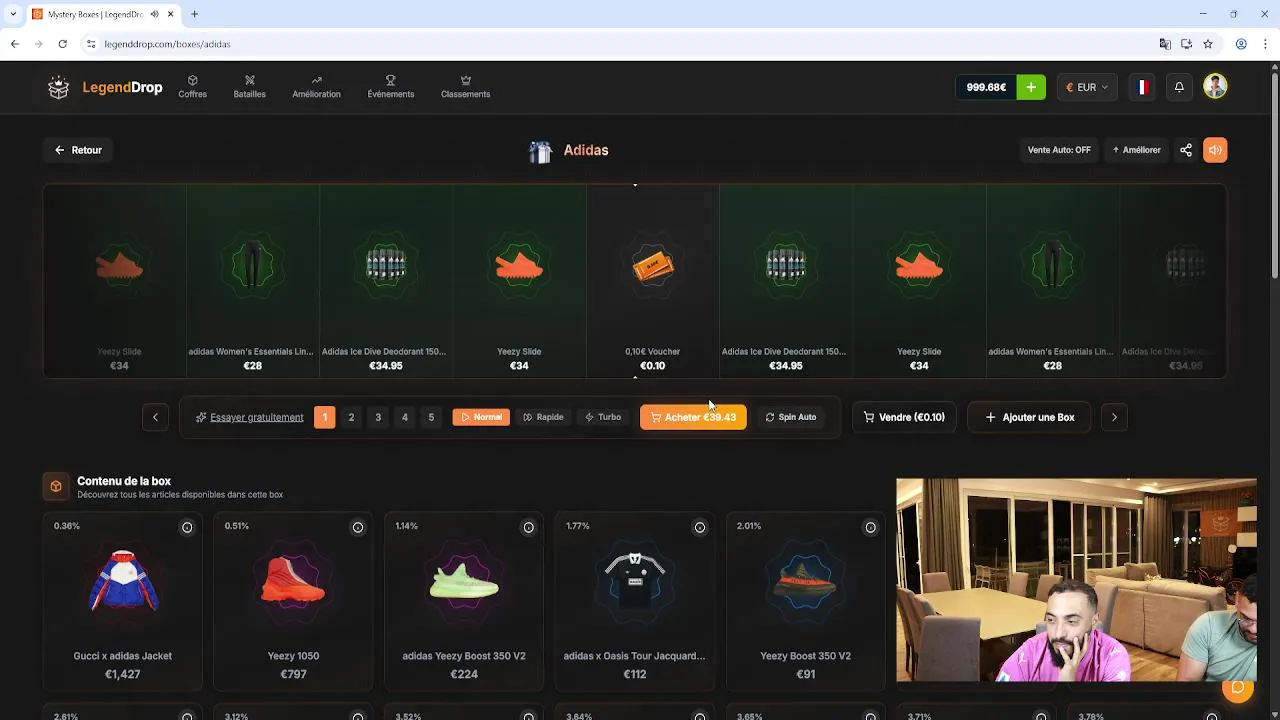The image size is (1280, 720).
Task: Open info for Yeezy 1050
Action: (357, 527)
